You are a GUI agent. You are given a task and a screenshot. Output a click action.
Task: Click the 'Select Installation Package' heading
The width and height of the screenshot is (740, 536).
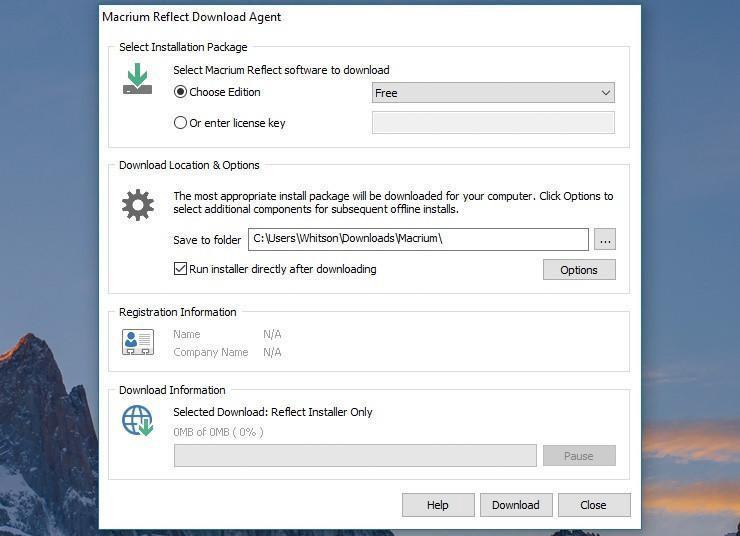183,47
